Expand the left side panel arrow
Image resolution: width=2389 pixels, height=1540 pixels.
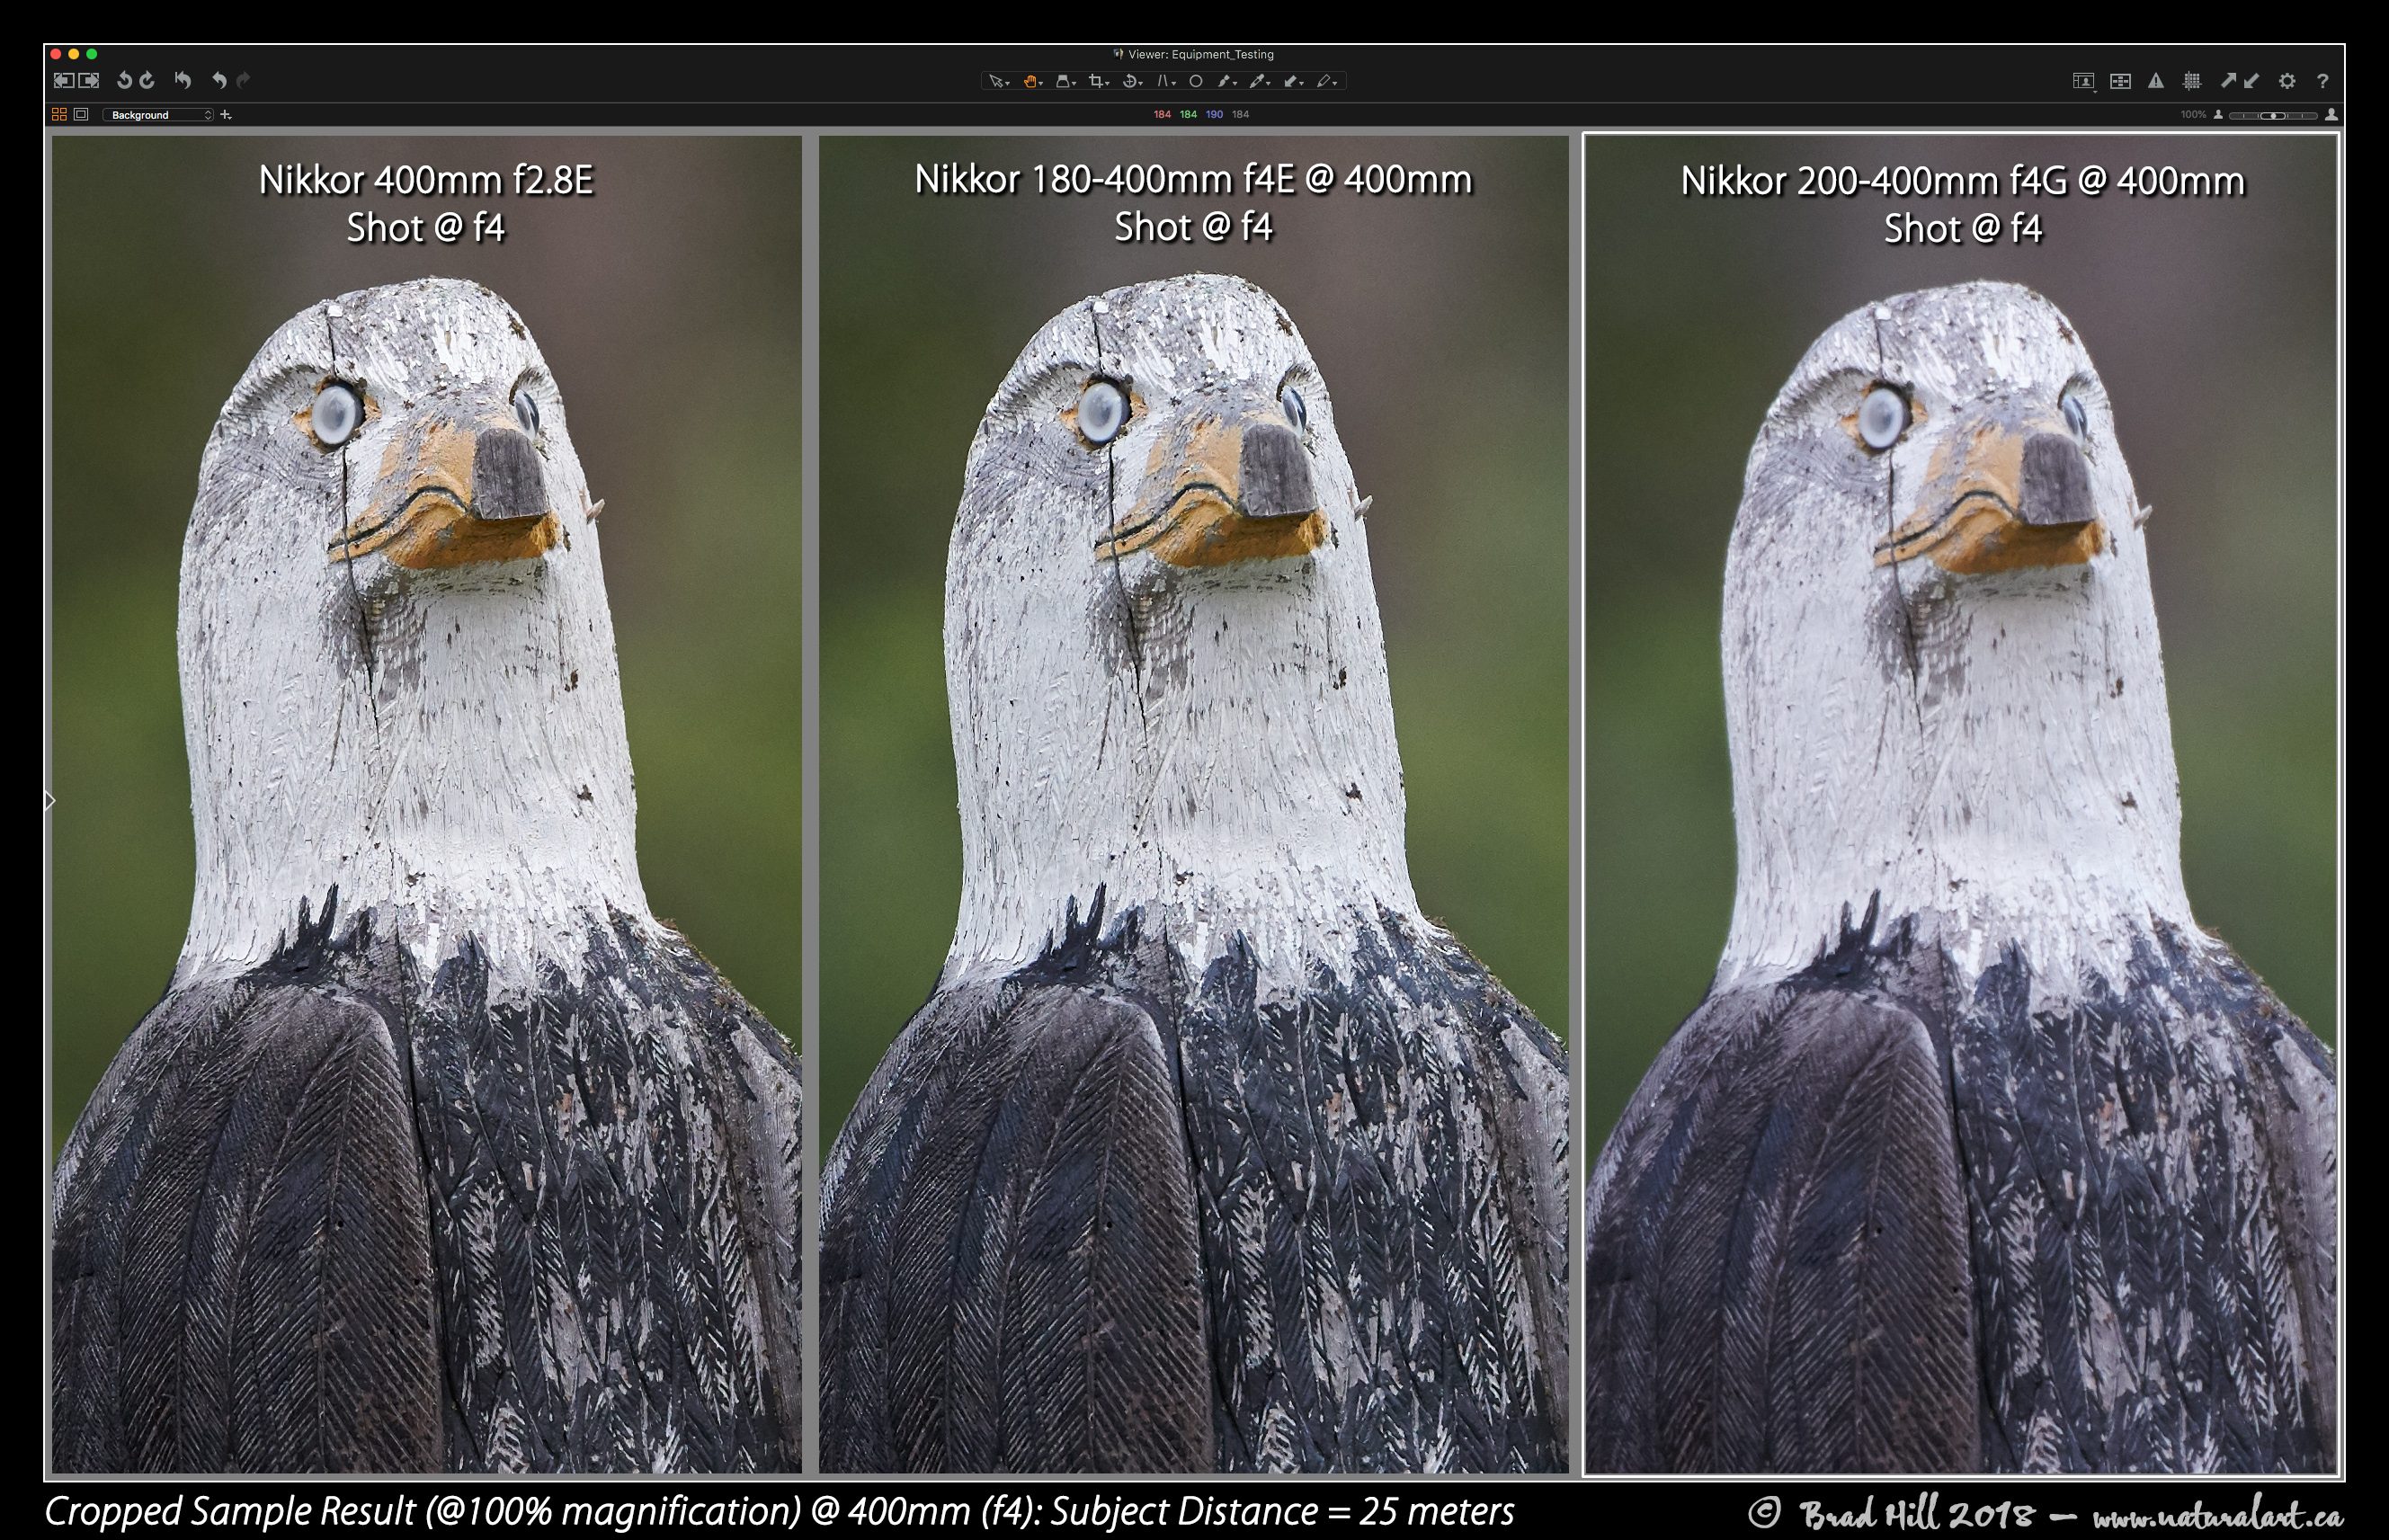[50, 801]
